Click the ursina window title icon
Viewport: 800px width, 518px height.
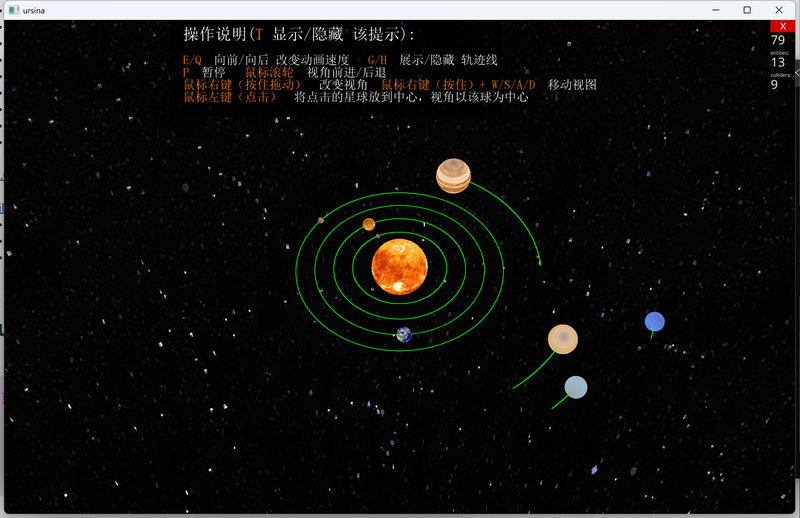coord(14,10)
